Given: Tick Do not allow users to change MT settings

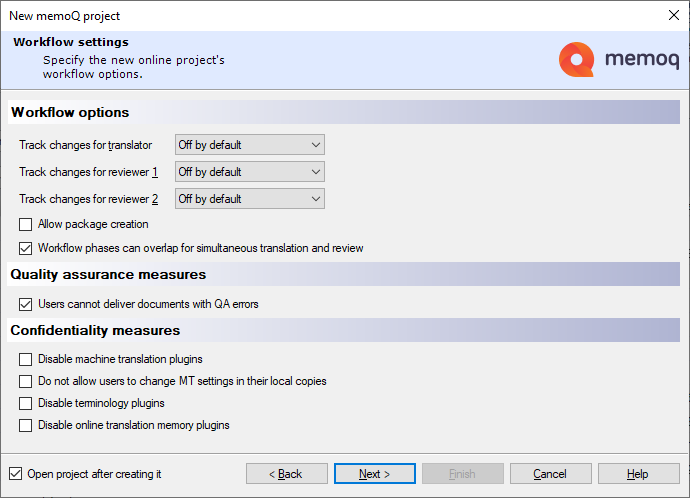Looking at the screenshot, I should (x=26, y=381).
